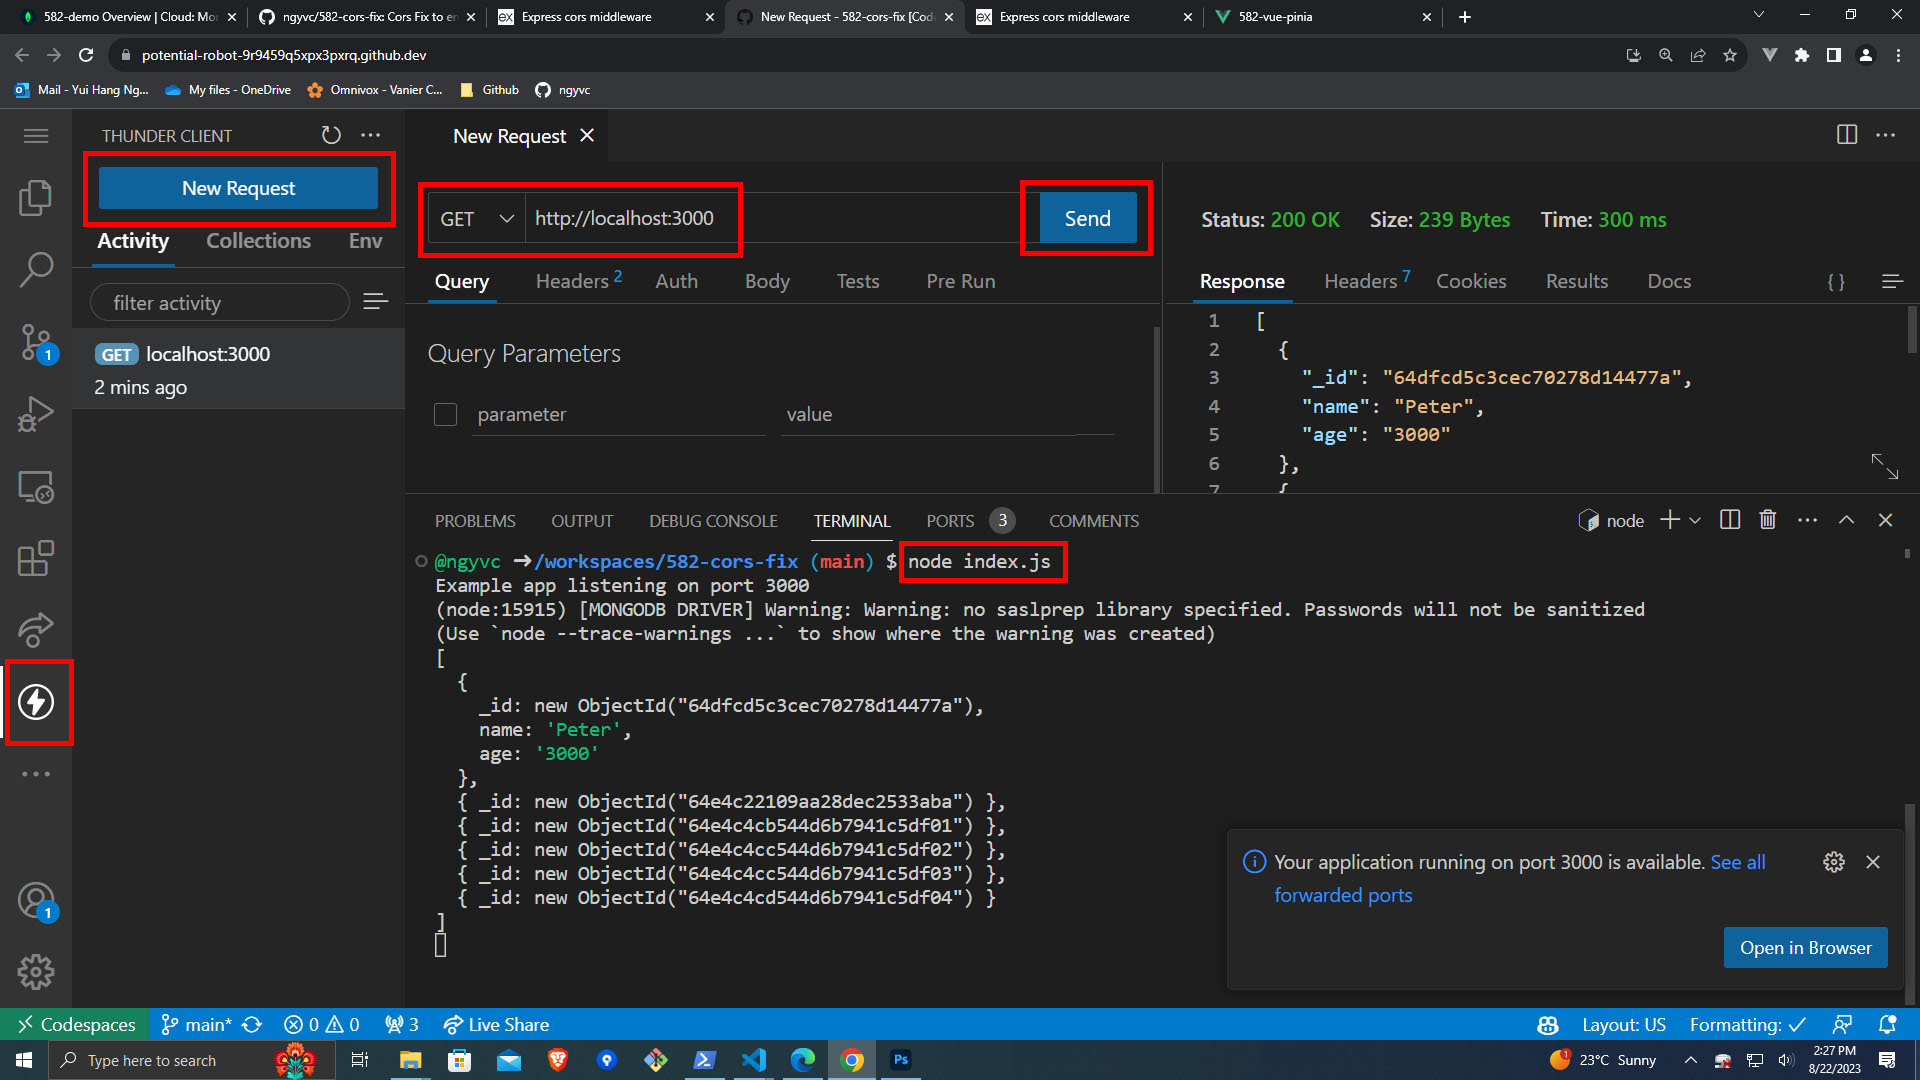Image resolution: width=1920 pixels, height=1080 pixels.
Task: Switch to the Headers tab
Action: [572, 281]
